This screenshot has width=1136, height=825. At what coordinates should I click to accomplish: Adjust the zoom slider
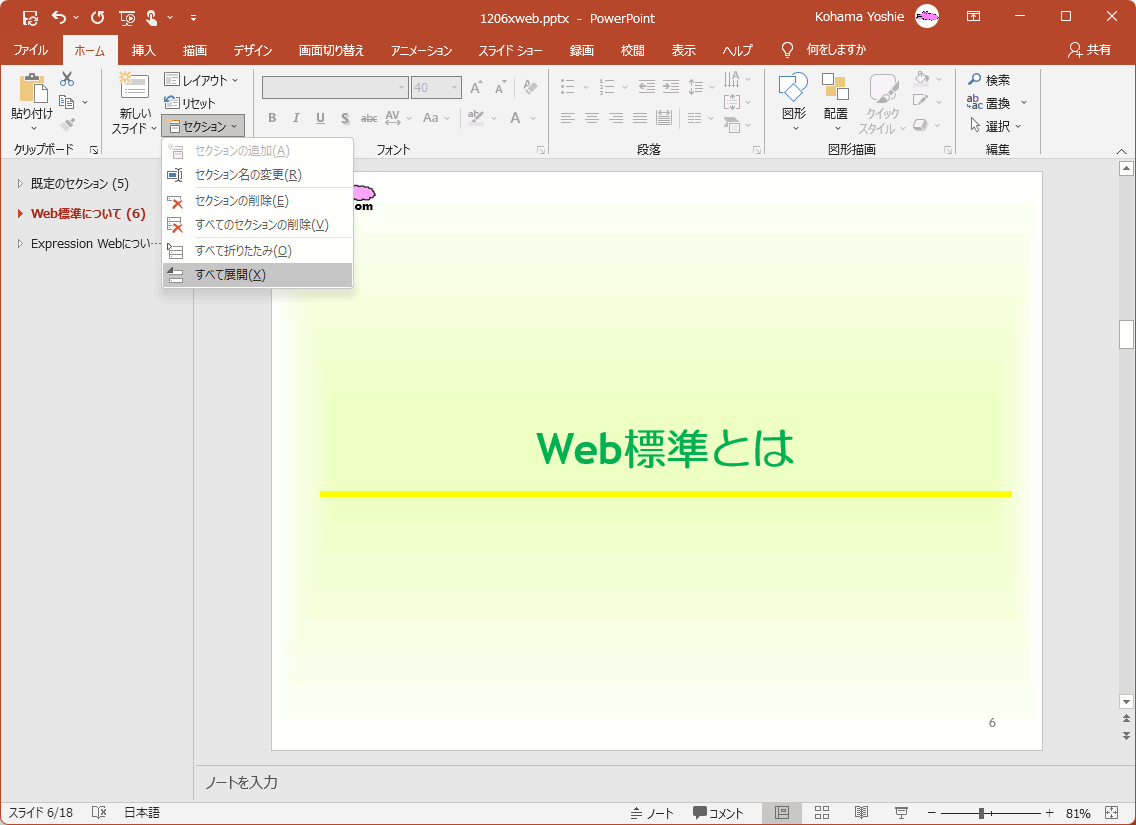click(x=981, y=813)
